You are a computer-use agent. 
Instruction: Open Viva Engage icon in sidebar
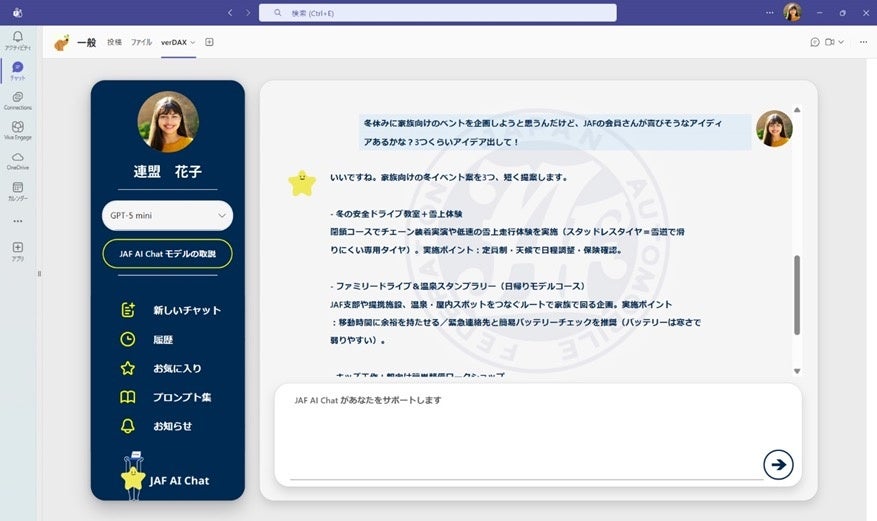(18, 130)
